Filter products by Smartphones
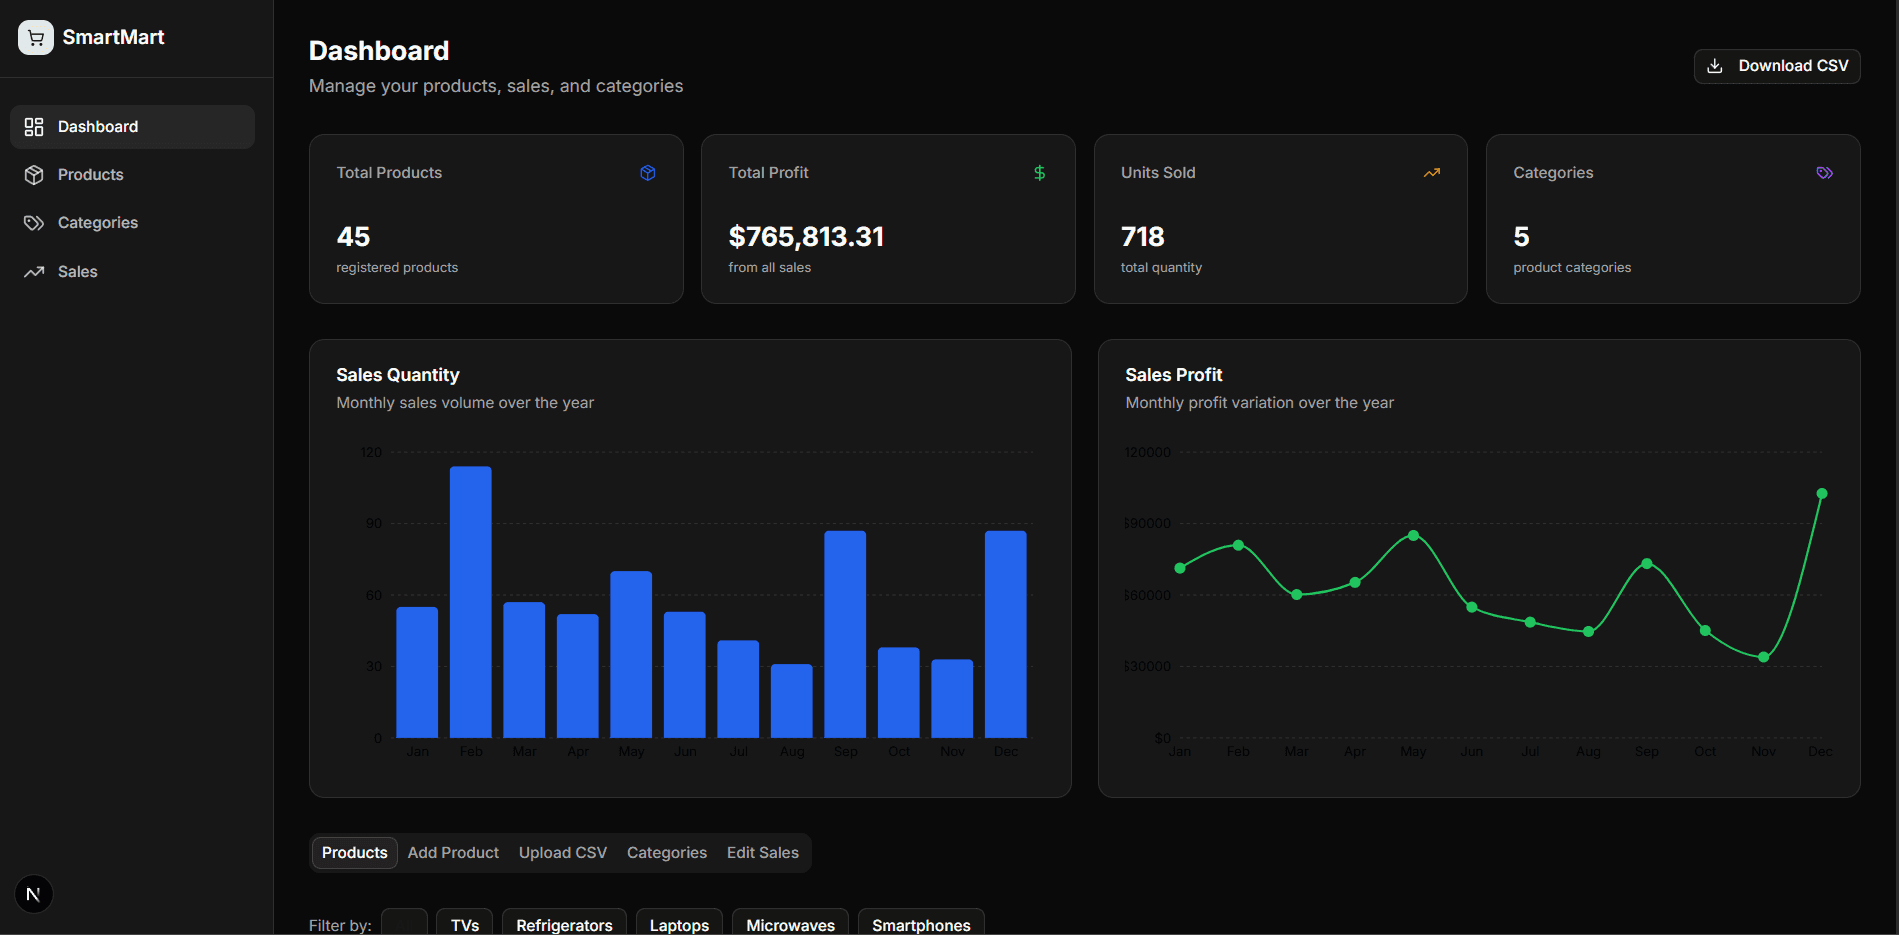The image size is (1899, 935). pos(921,924)
